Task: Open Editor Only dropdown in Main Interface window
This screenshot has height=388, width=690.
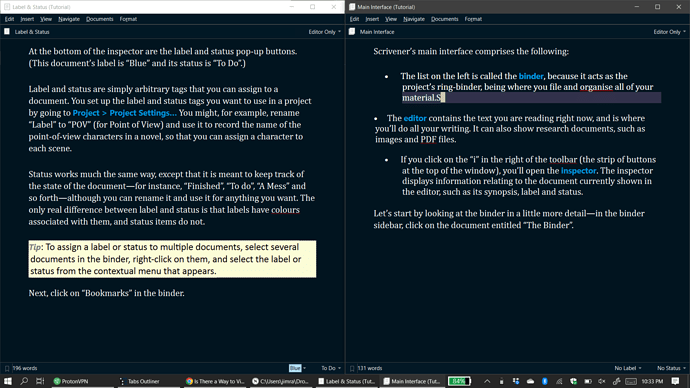Action: click(669, 32)
